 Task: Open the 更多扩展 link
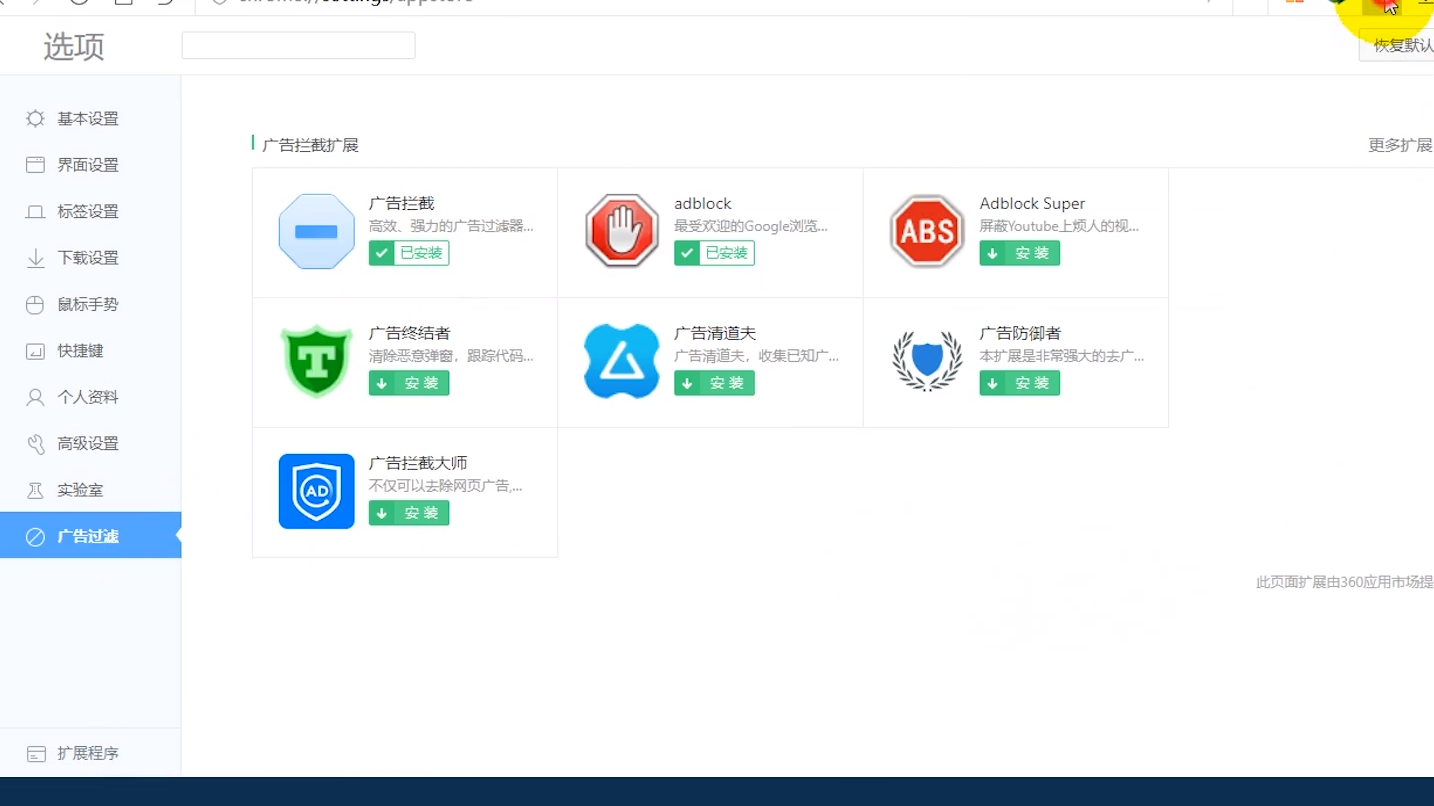1400,145
